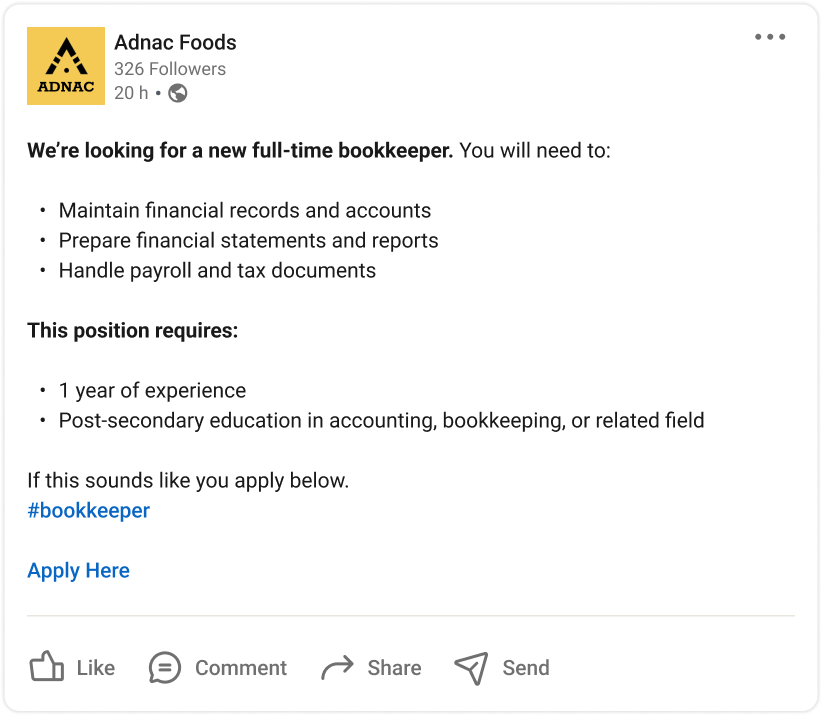
Task: Click the 'This position requires:' heading
Action: pos(132,330)
